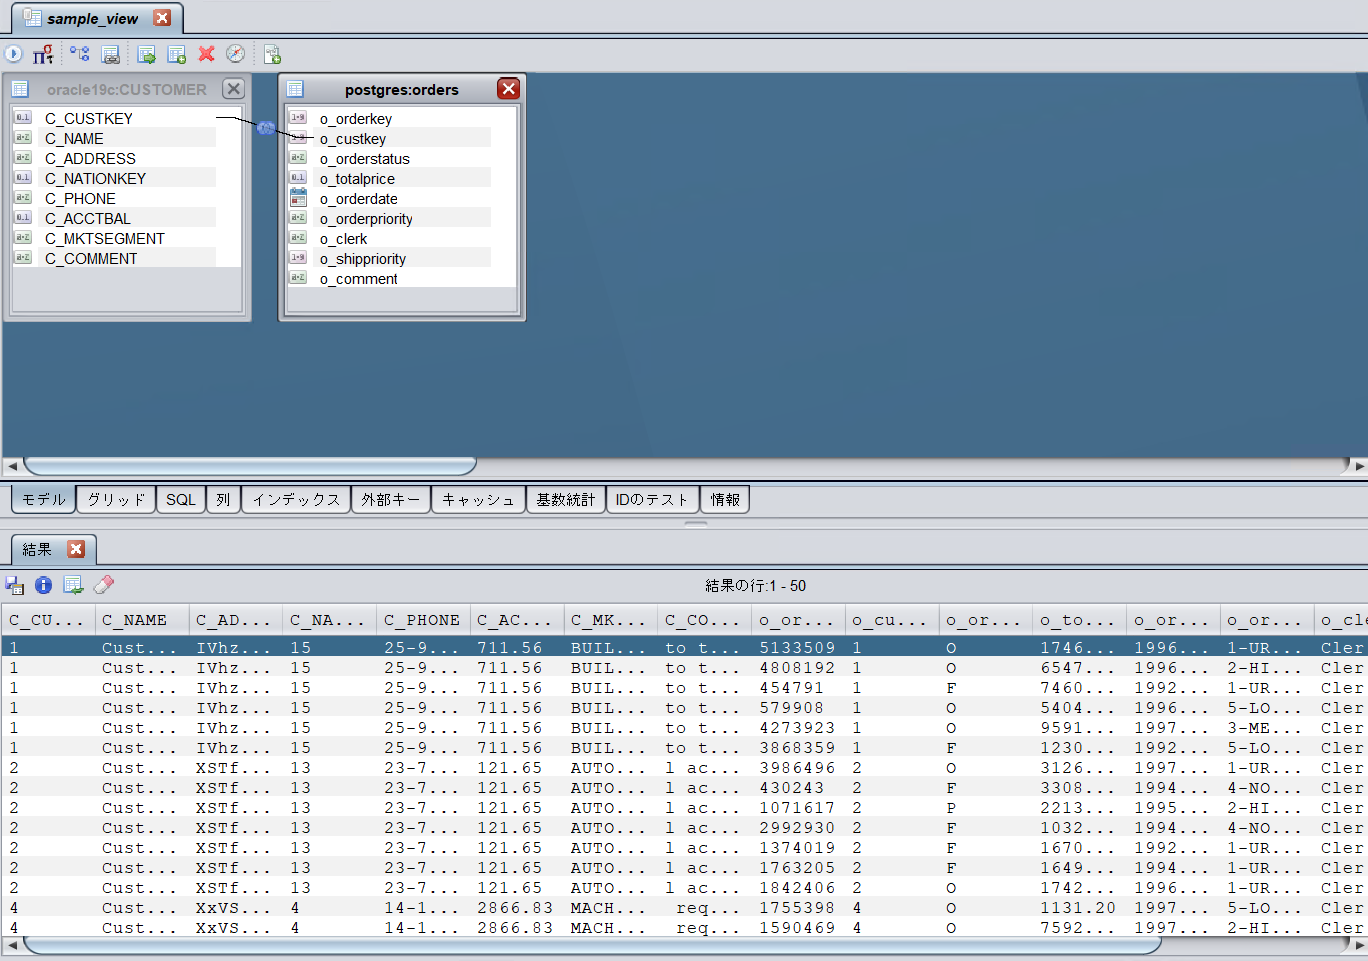
Task: Click the model canvas scroll-left arrow
Action: (12, 466)
